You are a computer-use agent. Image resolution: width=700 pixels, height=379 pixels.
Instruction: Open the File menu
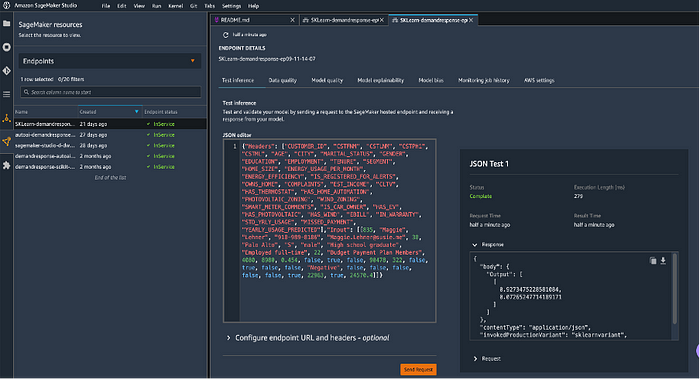(x=106, y=6)
